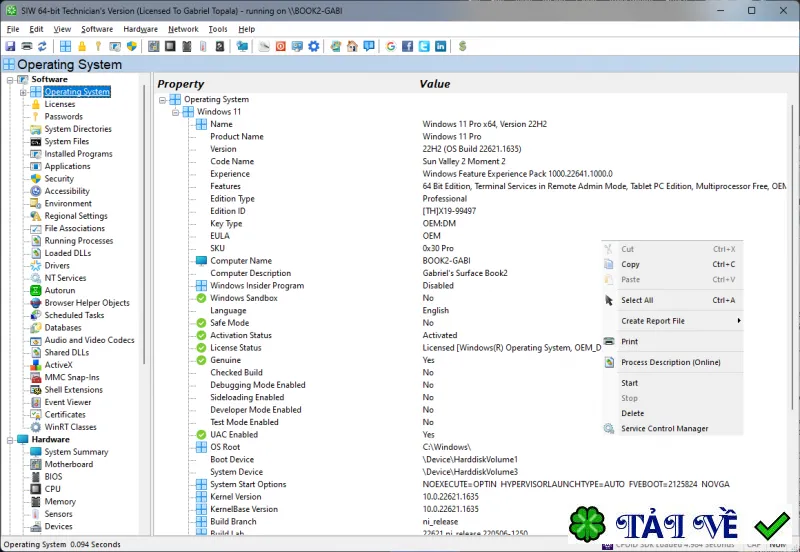
Task: Collapse the Hardware tree node
Action: (10, 440)
